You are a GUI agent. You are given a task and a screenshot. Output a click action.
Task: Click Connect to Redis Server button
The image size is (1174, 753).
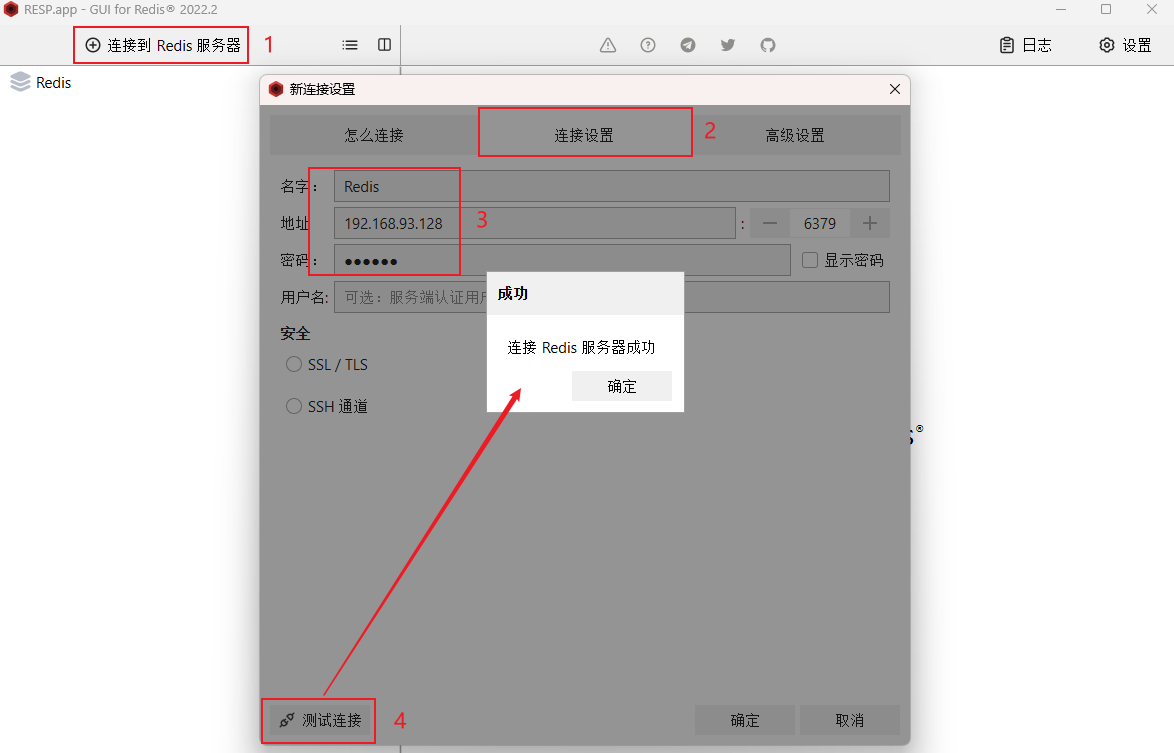point(162,45)
